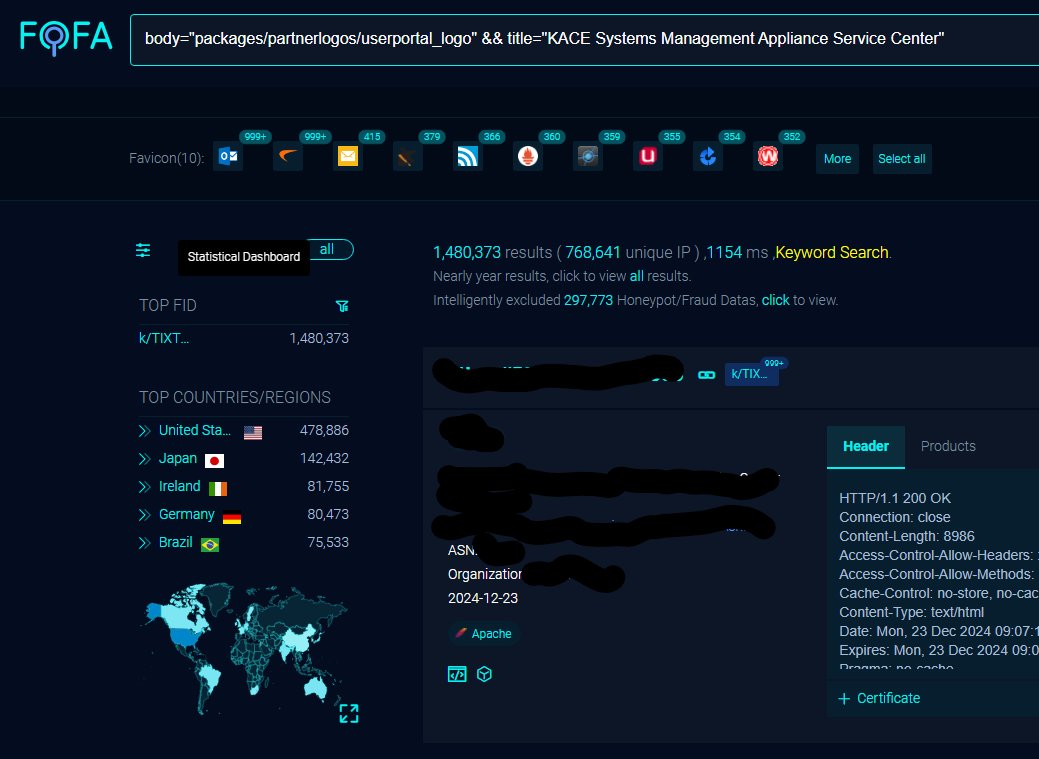This screenshot has width=1039, height=759.
Task: Click 'all' link to view all results
Action: click(x=636, y=276)
